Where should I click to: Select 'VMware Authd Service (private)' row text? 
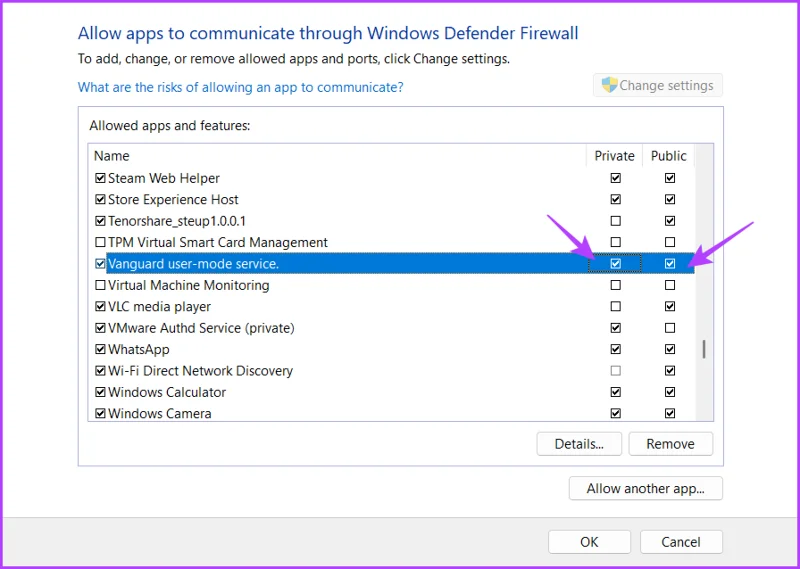pos(202,328)
